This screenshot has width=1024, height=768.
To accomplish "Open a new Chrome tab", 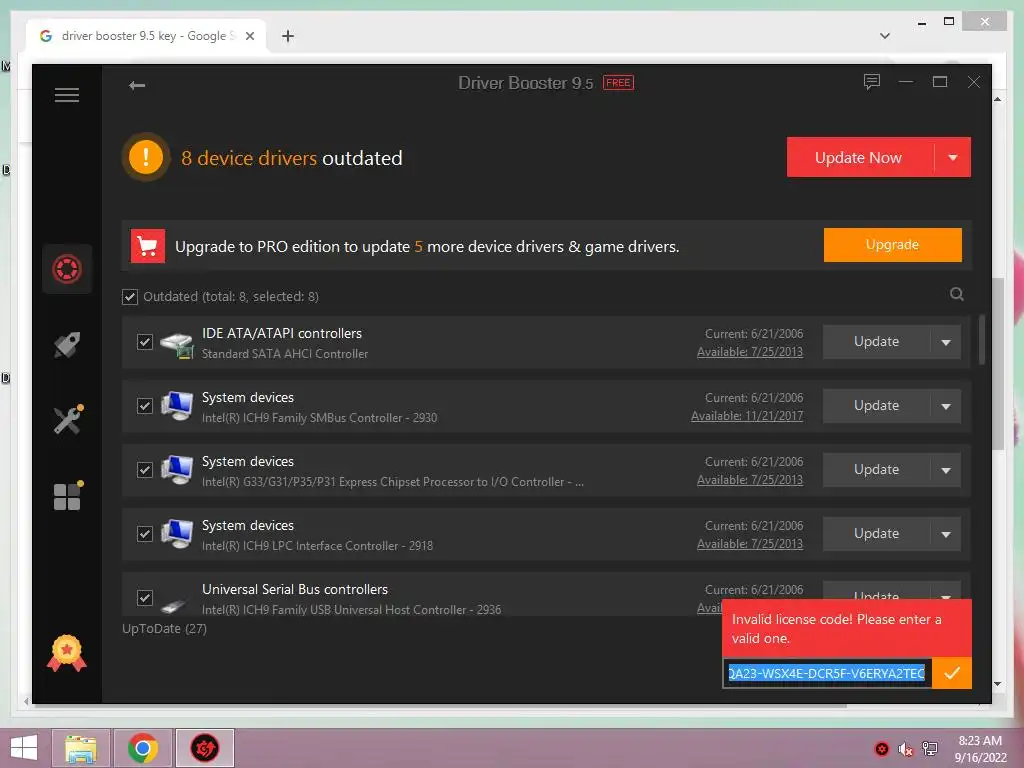I will pyautogui.click(x=288, y=36).
